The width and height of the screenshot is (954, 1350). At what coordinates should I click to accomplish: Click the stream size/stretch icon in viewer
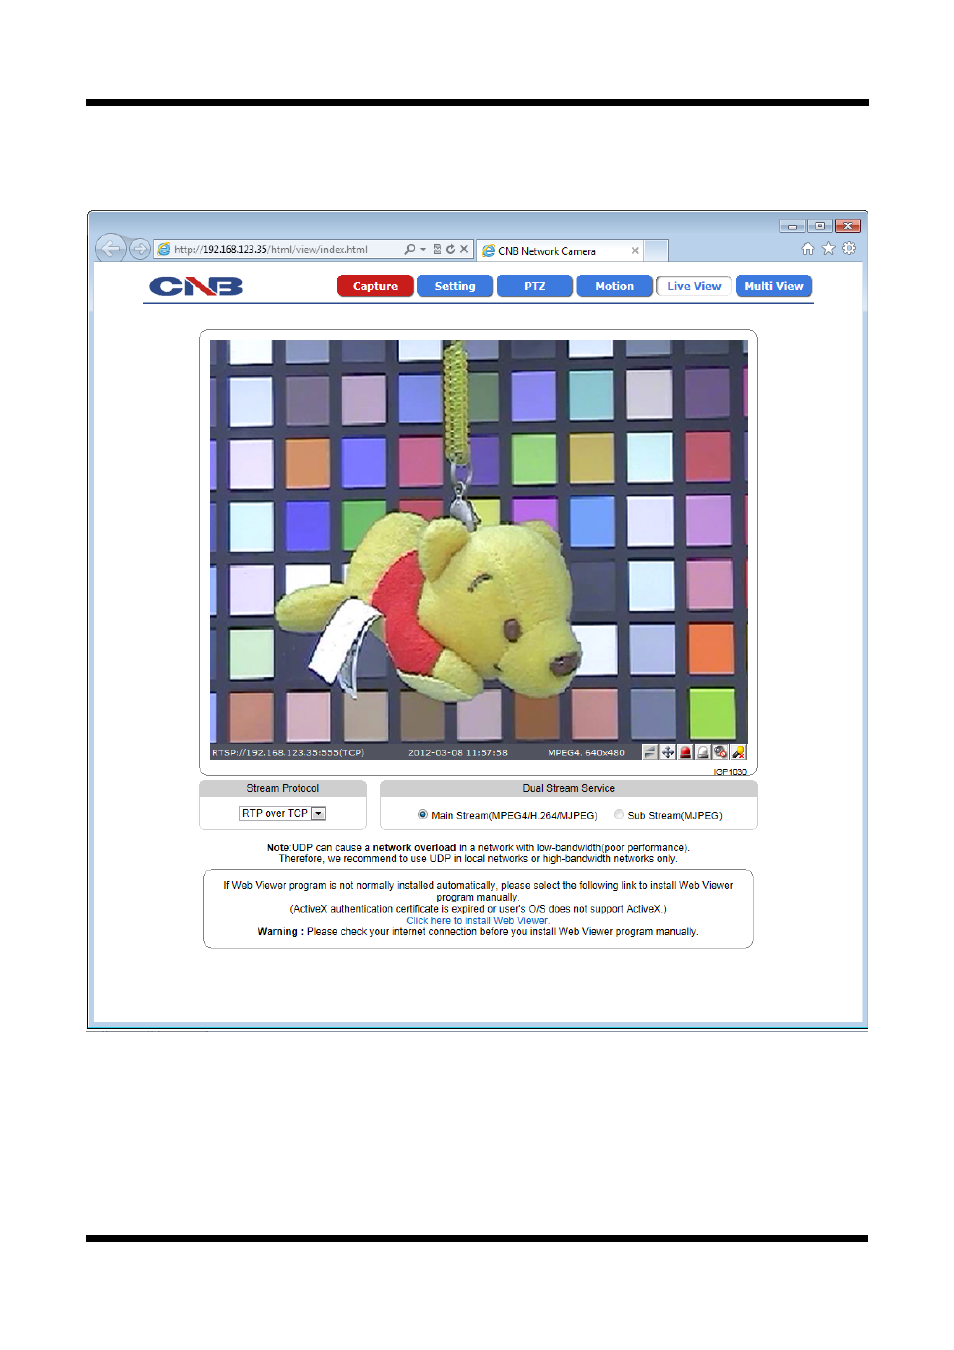[650, 752]
